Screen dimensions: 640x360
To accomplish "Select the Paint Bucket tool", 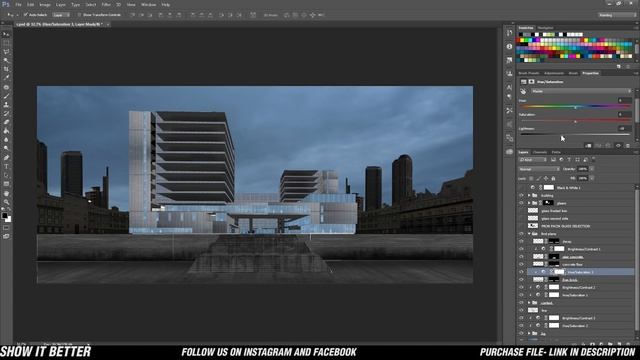I will tap(6, 131).
